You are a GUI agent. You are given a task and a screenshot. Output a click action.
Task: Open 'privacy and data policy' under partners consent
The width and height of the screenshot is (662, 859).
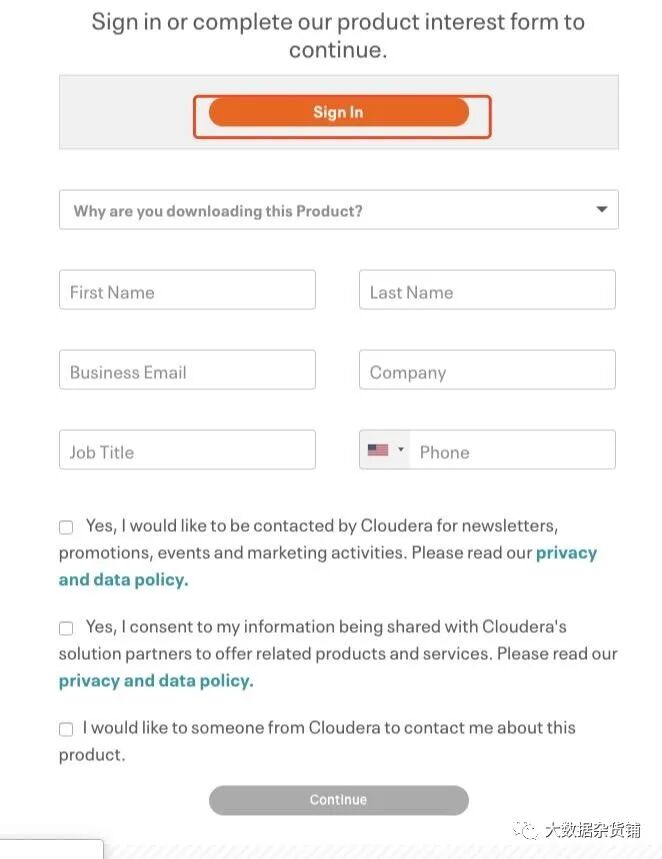click(x=156, y=681)
